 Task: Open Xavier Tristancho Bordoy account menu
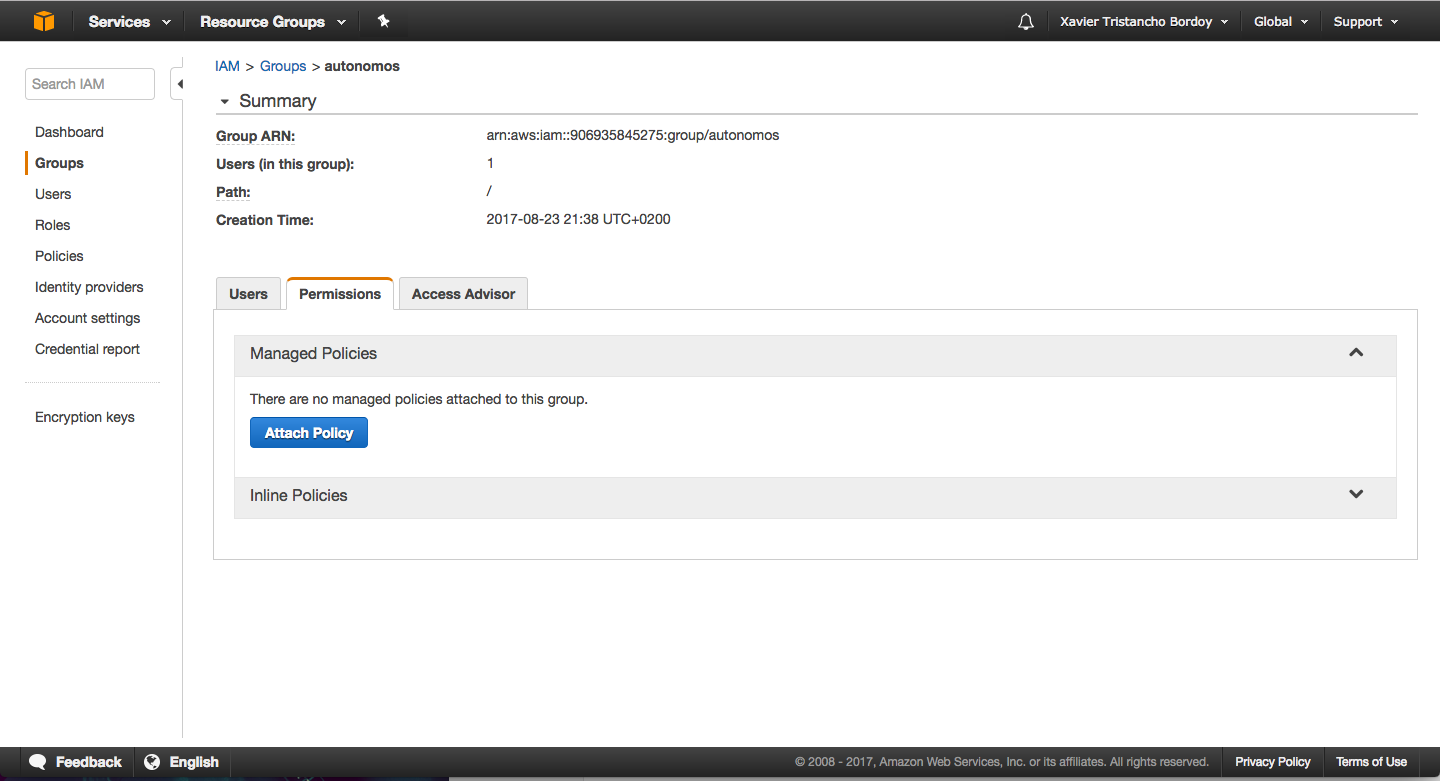pos(1144,21)
